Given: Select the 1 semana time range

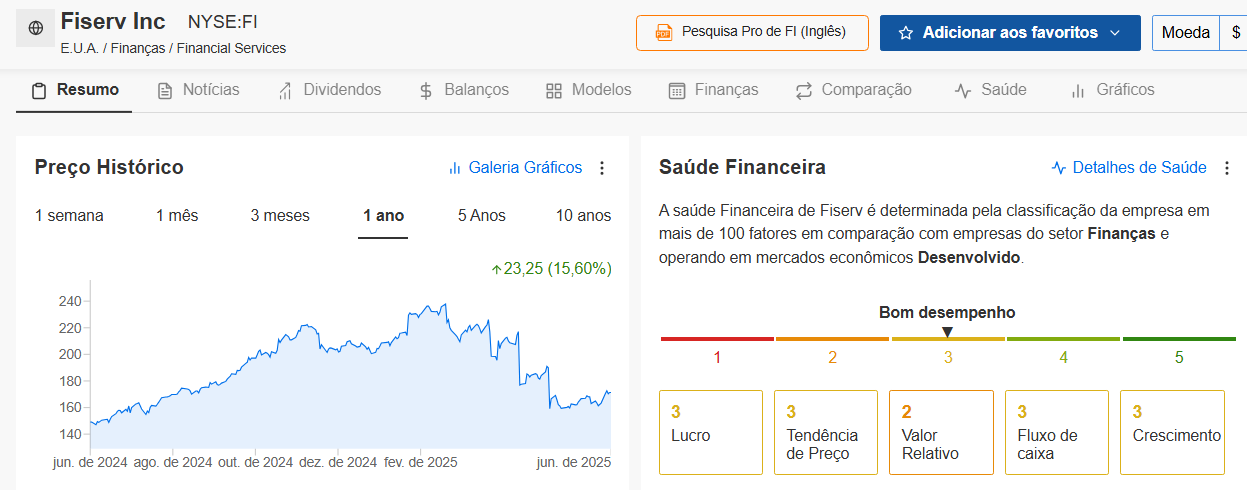Looking at the screenshot, I should click(x=69, y=216).
